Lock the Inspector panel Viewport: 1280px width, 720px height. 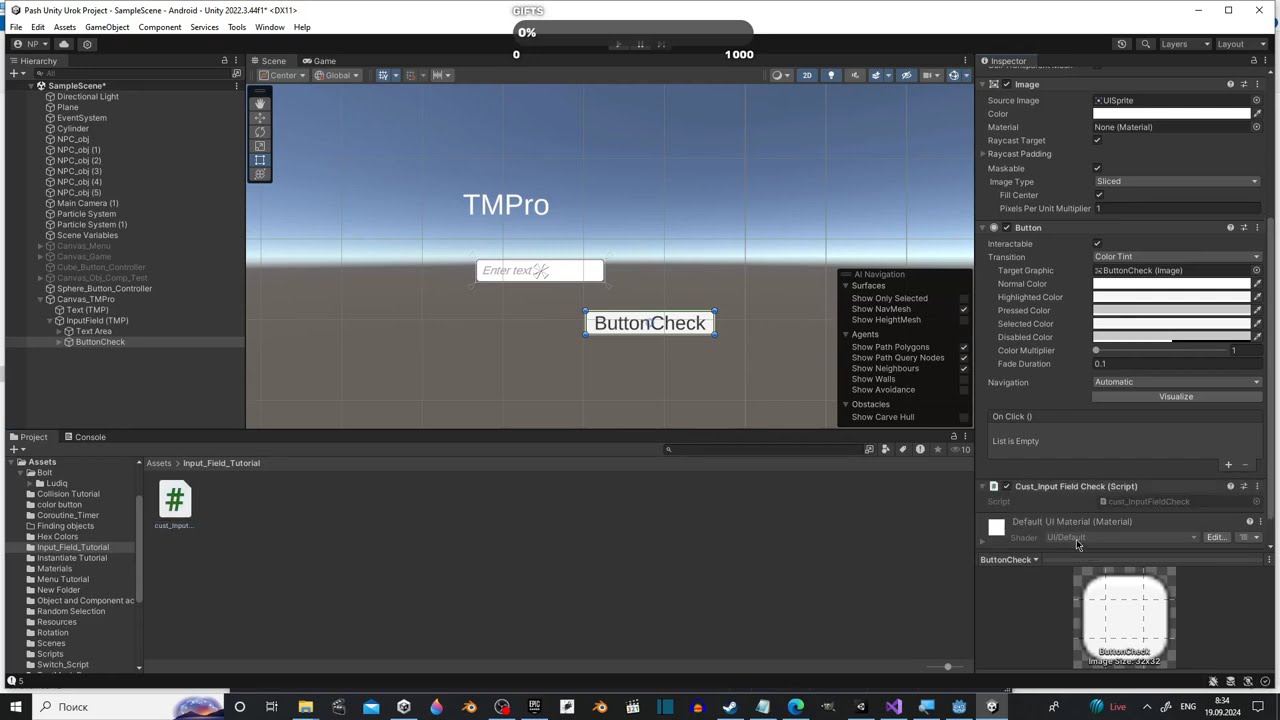click(x=1253, y=61)
